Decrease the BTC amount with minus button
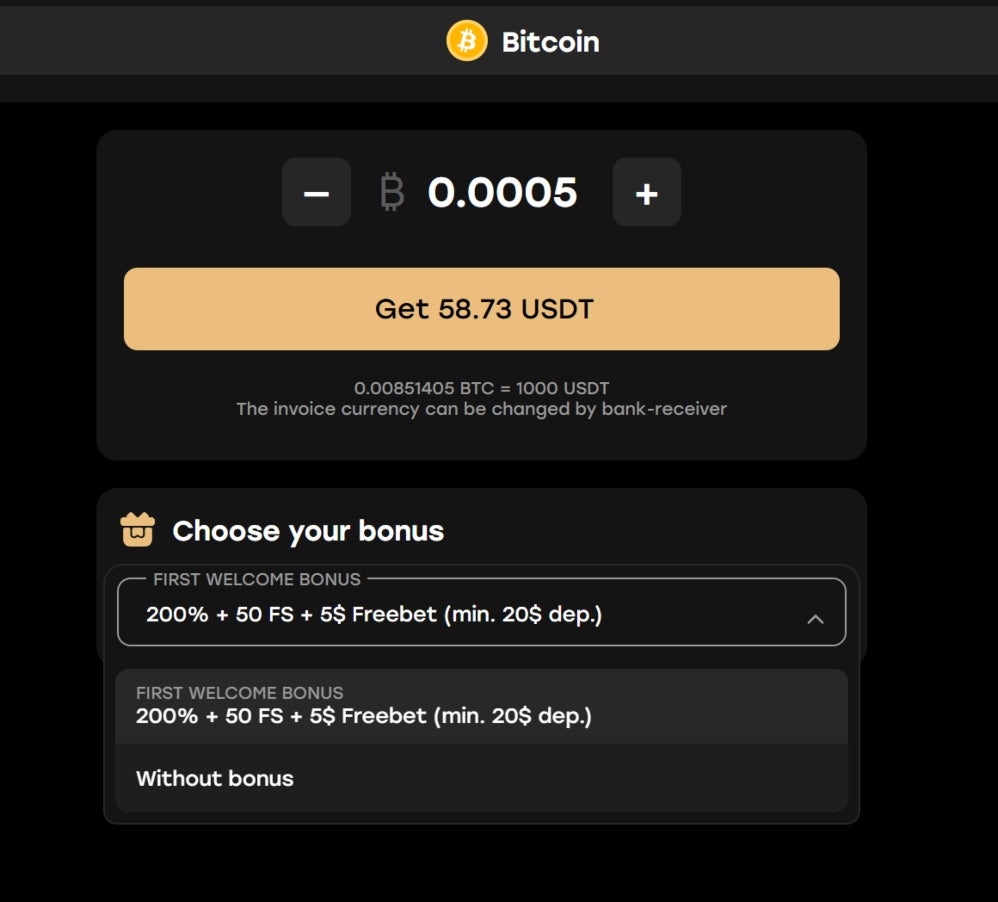This screenshot has height=902, width=998. point(316,192)
